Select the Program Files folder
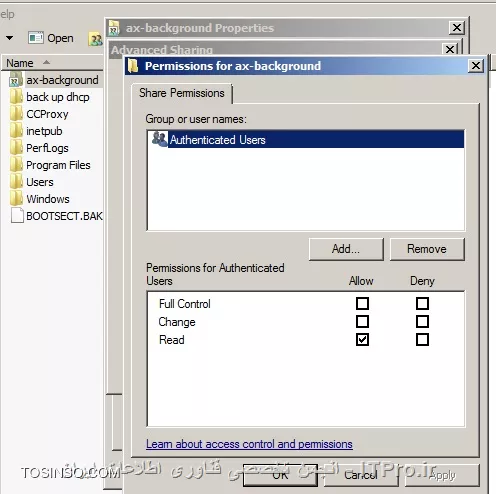The height and width of the screenshot is (494, 496). point(58,165)
